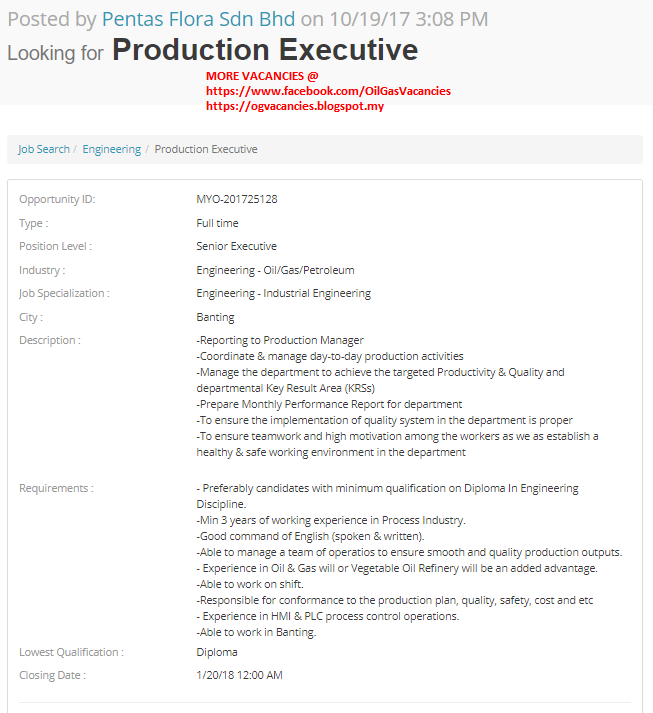
Task: Click the Production Executive page heading
Action: [x=265, y=50]
